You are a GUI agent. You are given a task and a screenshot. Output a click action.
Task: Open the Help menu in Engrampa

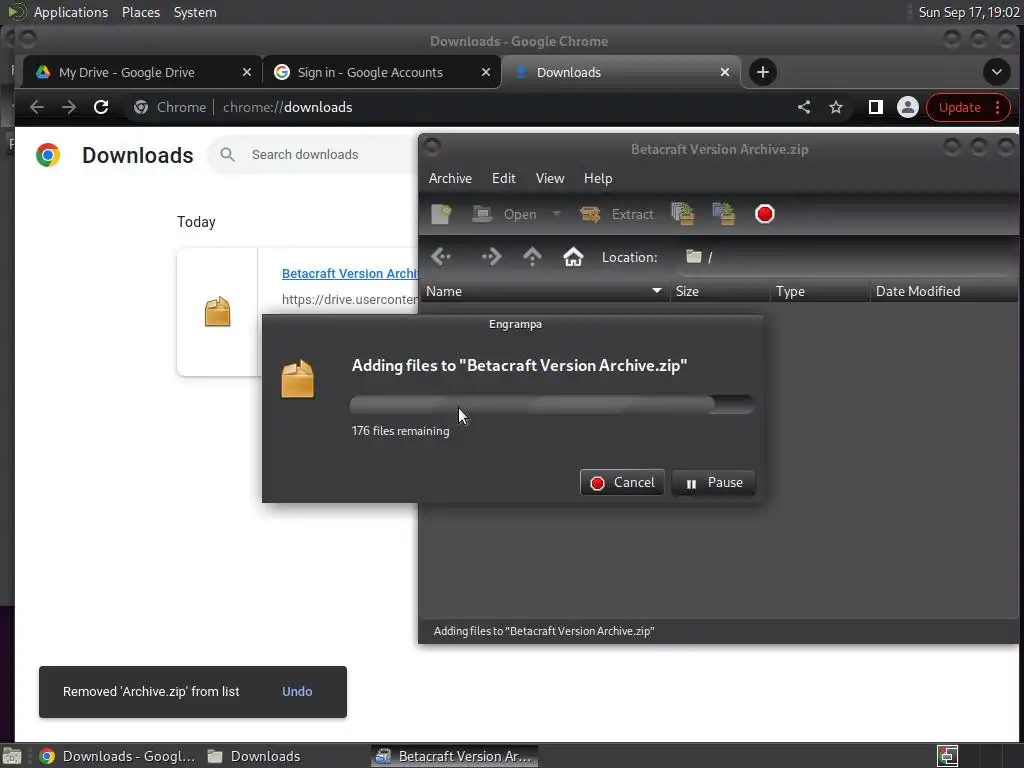click(x=598, y=178)
